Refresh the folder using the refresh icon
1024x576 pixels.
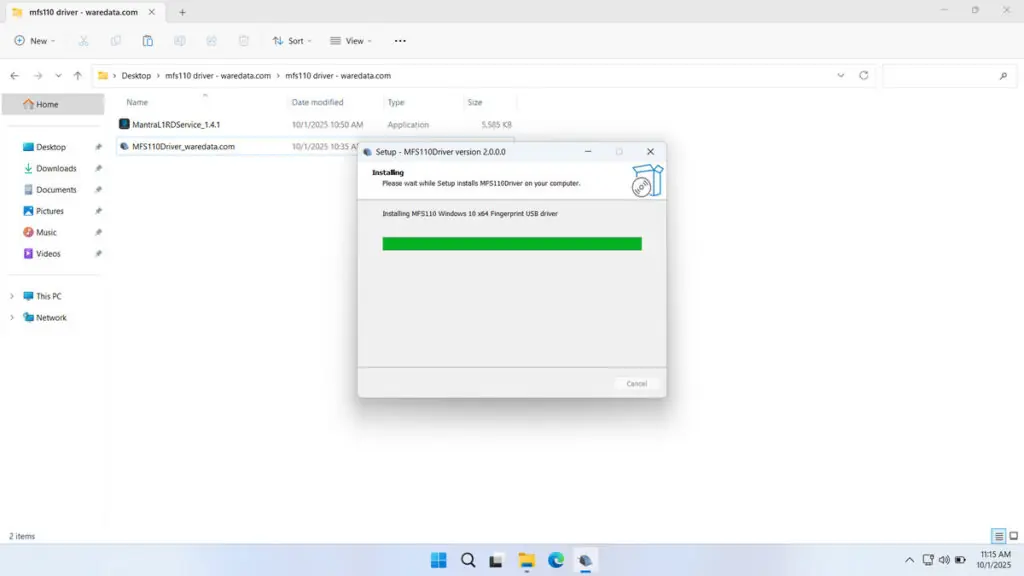(862, 74)
